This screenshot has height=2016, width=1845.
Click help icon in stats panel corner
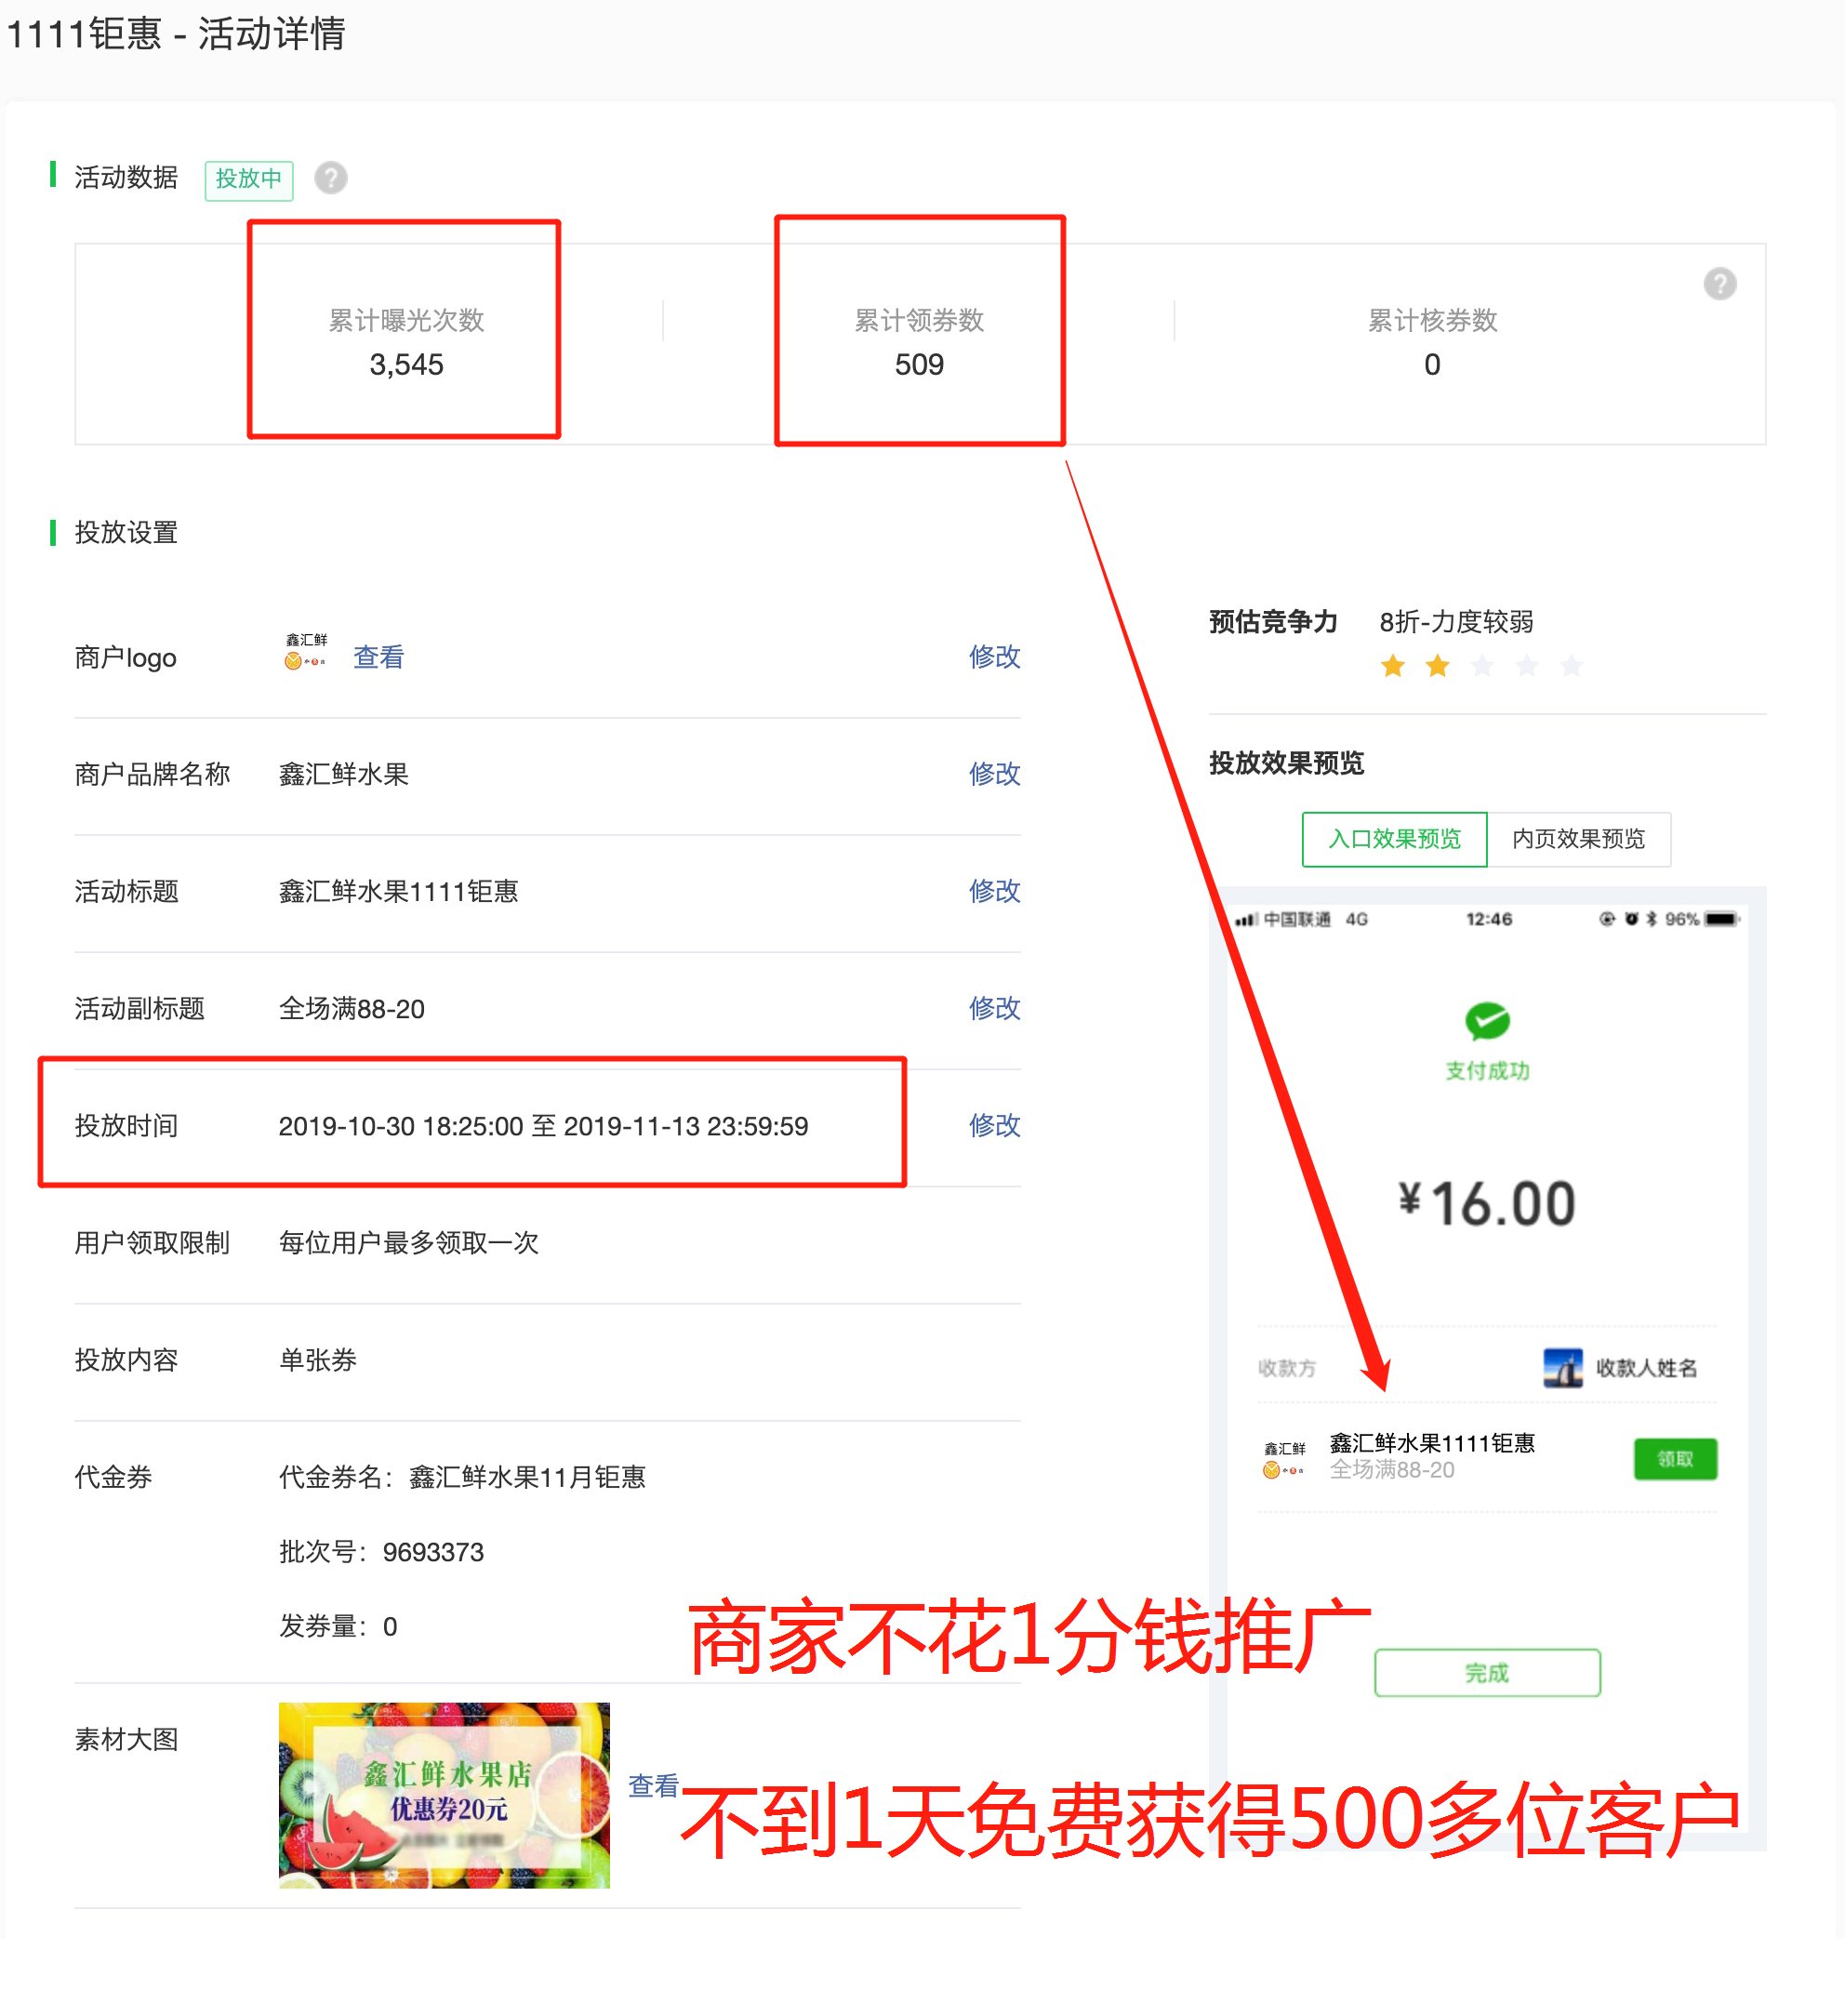[x=1719, y=284]
